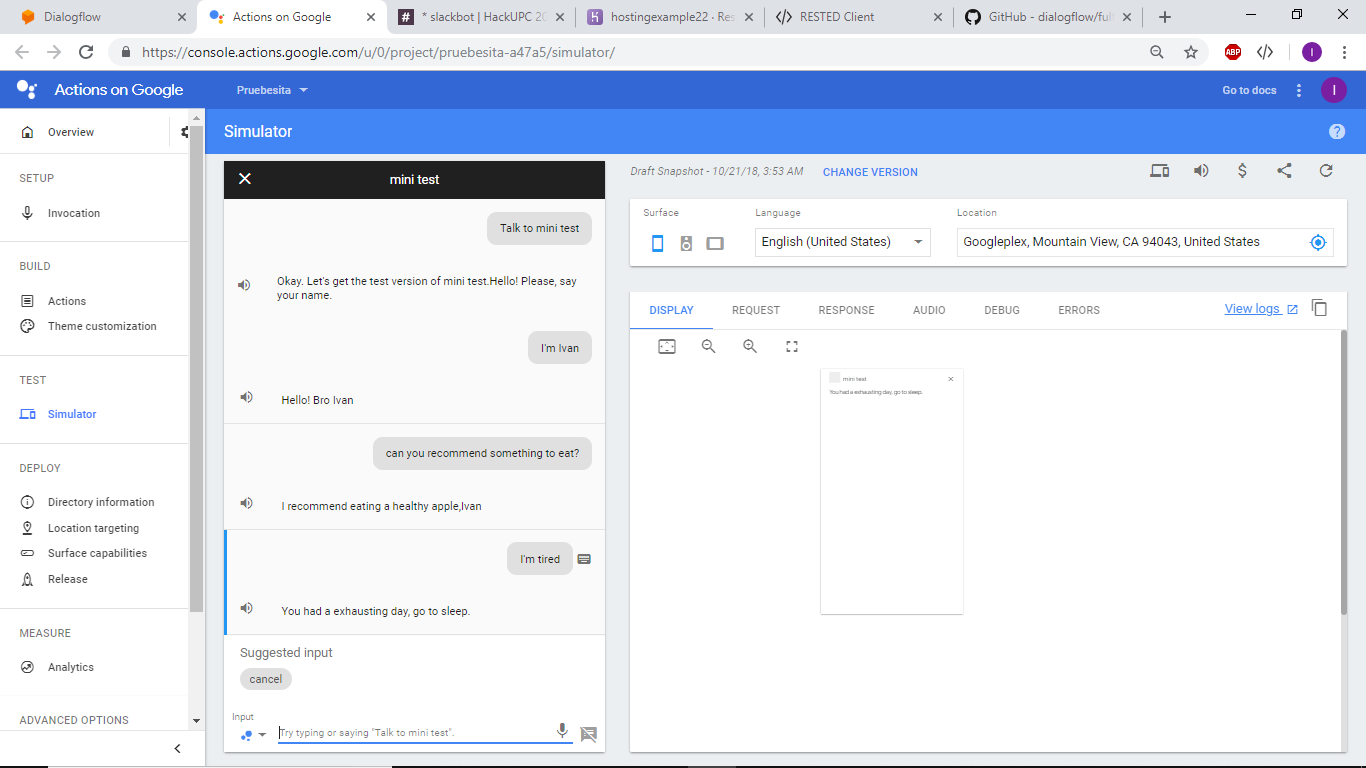This screenshot has width=1366, height=768.
Task: Switch to the DEBUG tab
Action: coord(1002,310)
